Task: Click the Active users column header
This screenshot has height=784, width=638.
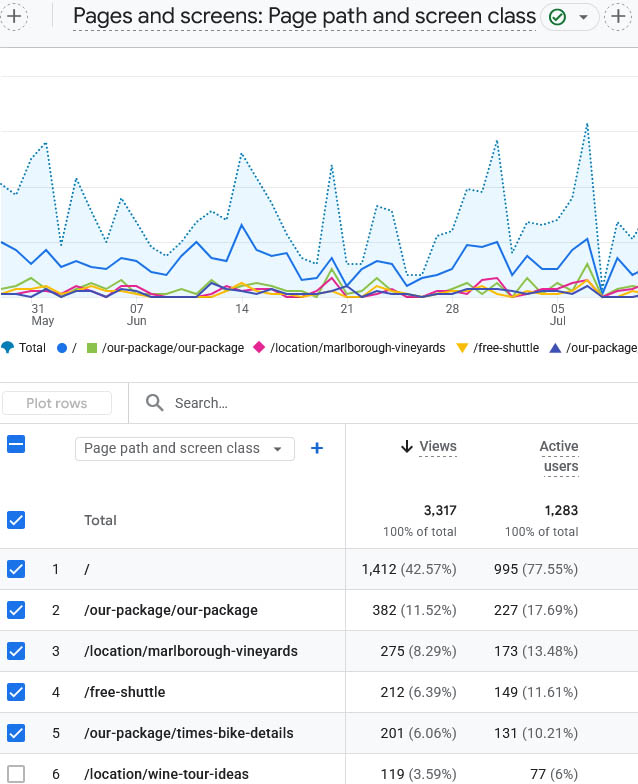Action: pos(559,456)
